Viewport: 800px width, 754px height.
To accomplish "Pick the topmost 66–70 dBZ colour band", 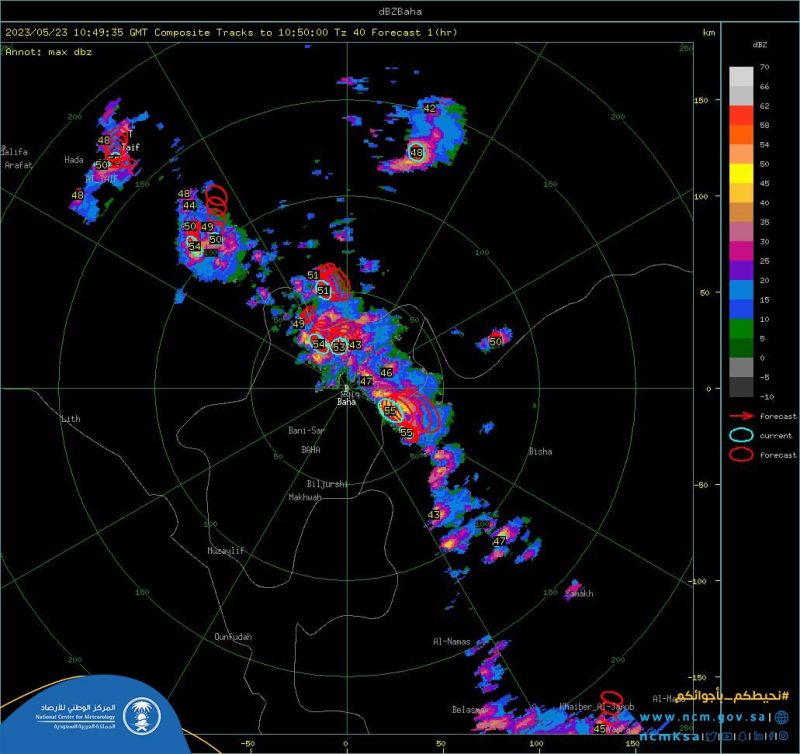I will click(x=741, y=76).
